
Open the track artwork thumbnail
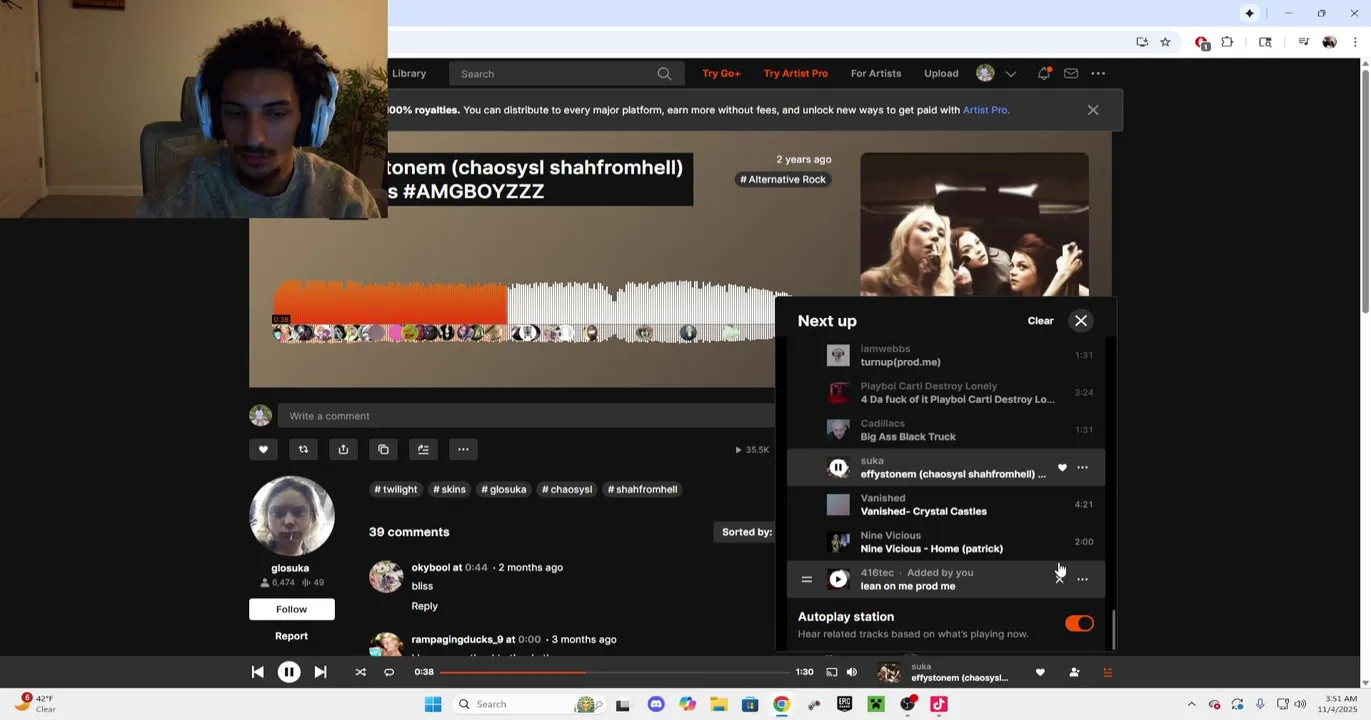974,225
